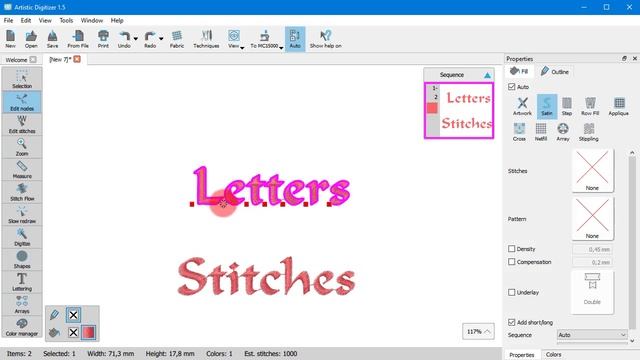Toggle the Auto checkbox in Properties
The width and height of the screenshot is (640, 360).
tap(511, 87)
